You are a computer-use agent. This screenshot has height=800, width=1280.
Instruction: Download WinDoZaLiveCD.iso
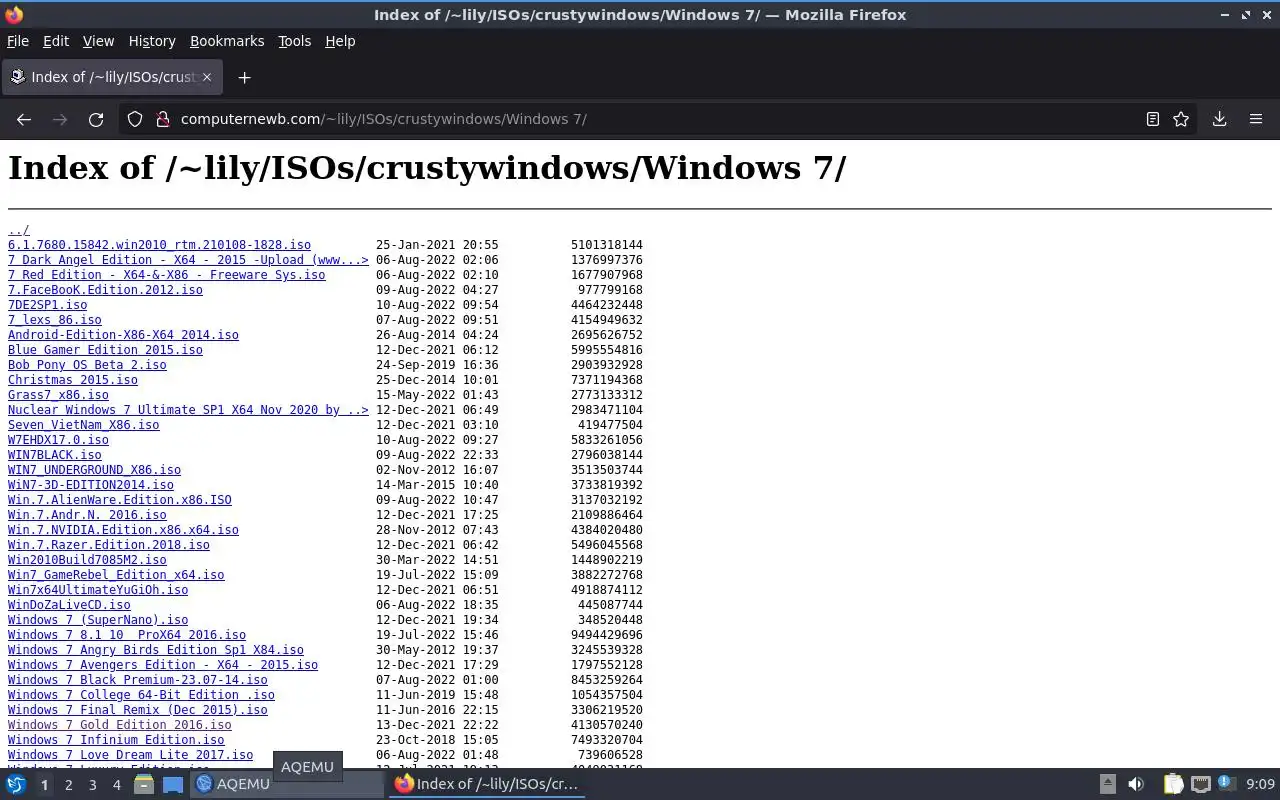(69, 605)
